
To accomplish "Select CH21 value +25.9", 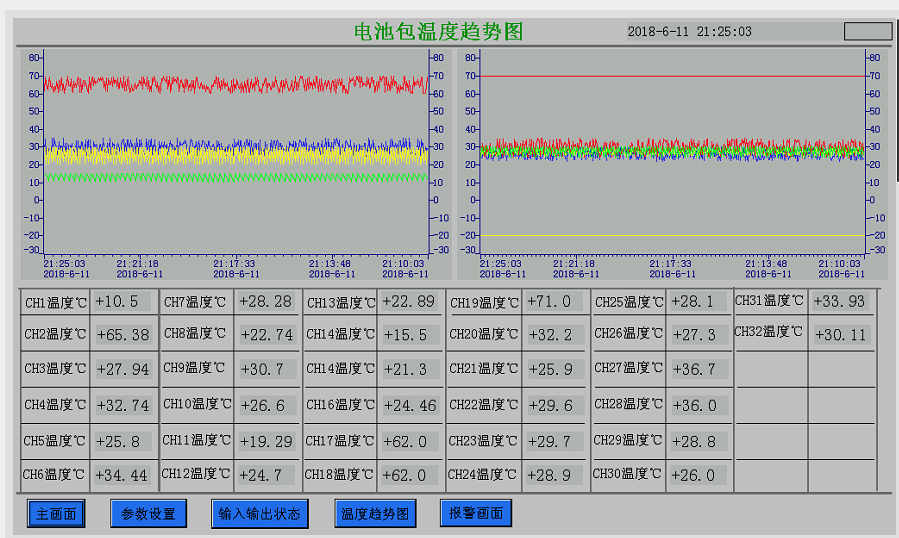I will coord(554,369).
